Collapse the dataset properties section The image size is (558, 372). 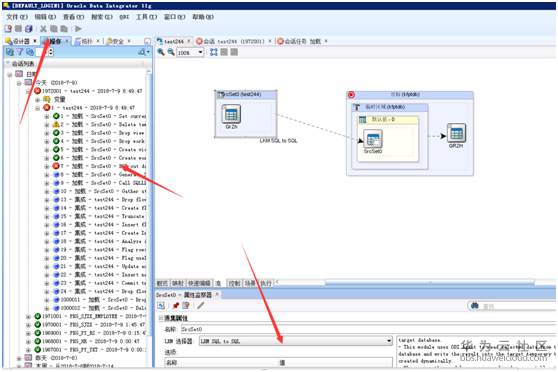click(x=160, y=318)
